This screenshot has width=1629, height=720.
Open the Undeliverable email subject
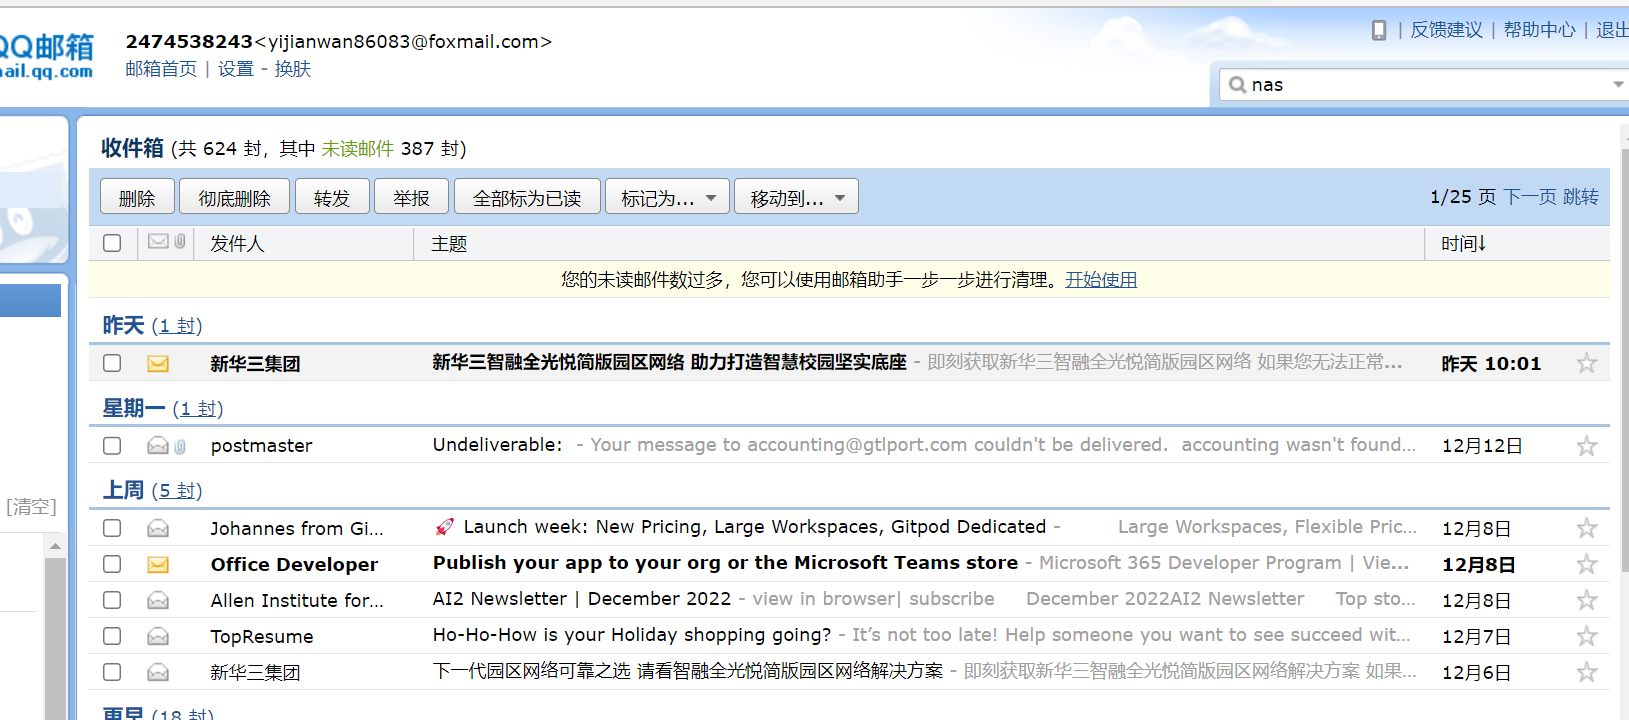pyautogui.click(x=497, y=445)
